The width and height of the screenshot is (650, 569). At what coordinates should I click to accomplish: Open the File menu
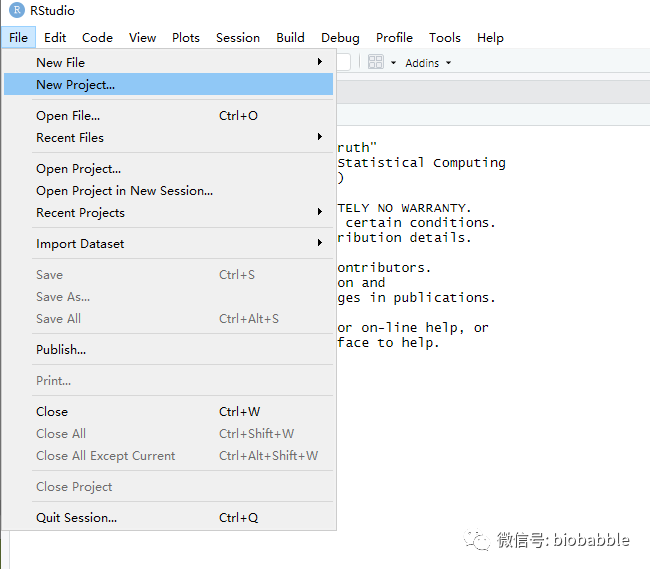[18, 38]
